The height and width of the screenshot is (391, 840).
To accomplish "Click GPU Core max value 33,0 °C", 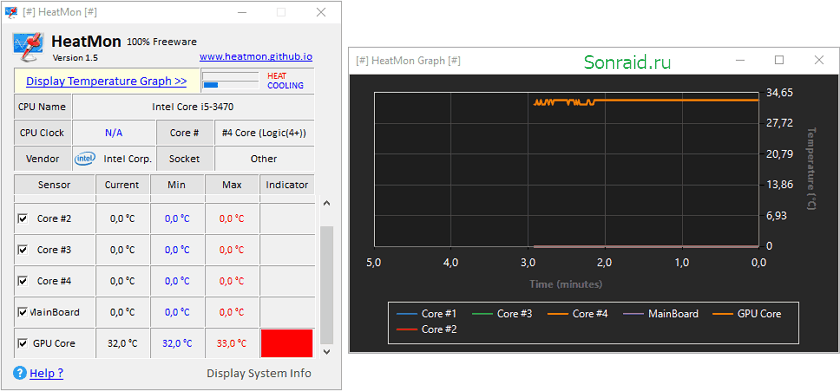I will [232, 343].
